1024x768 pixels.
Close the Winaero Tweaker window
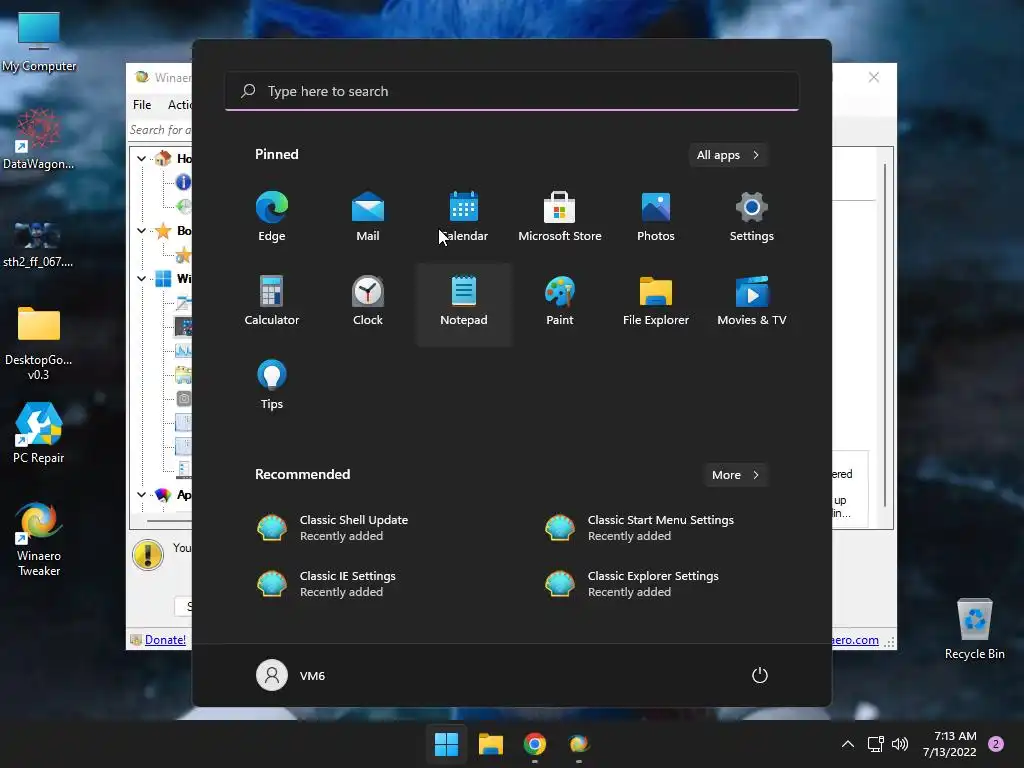pyautogui.click(x=874, y=77)
